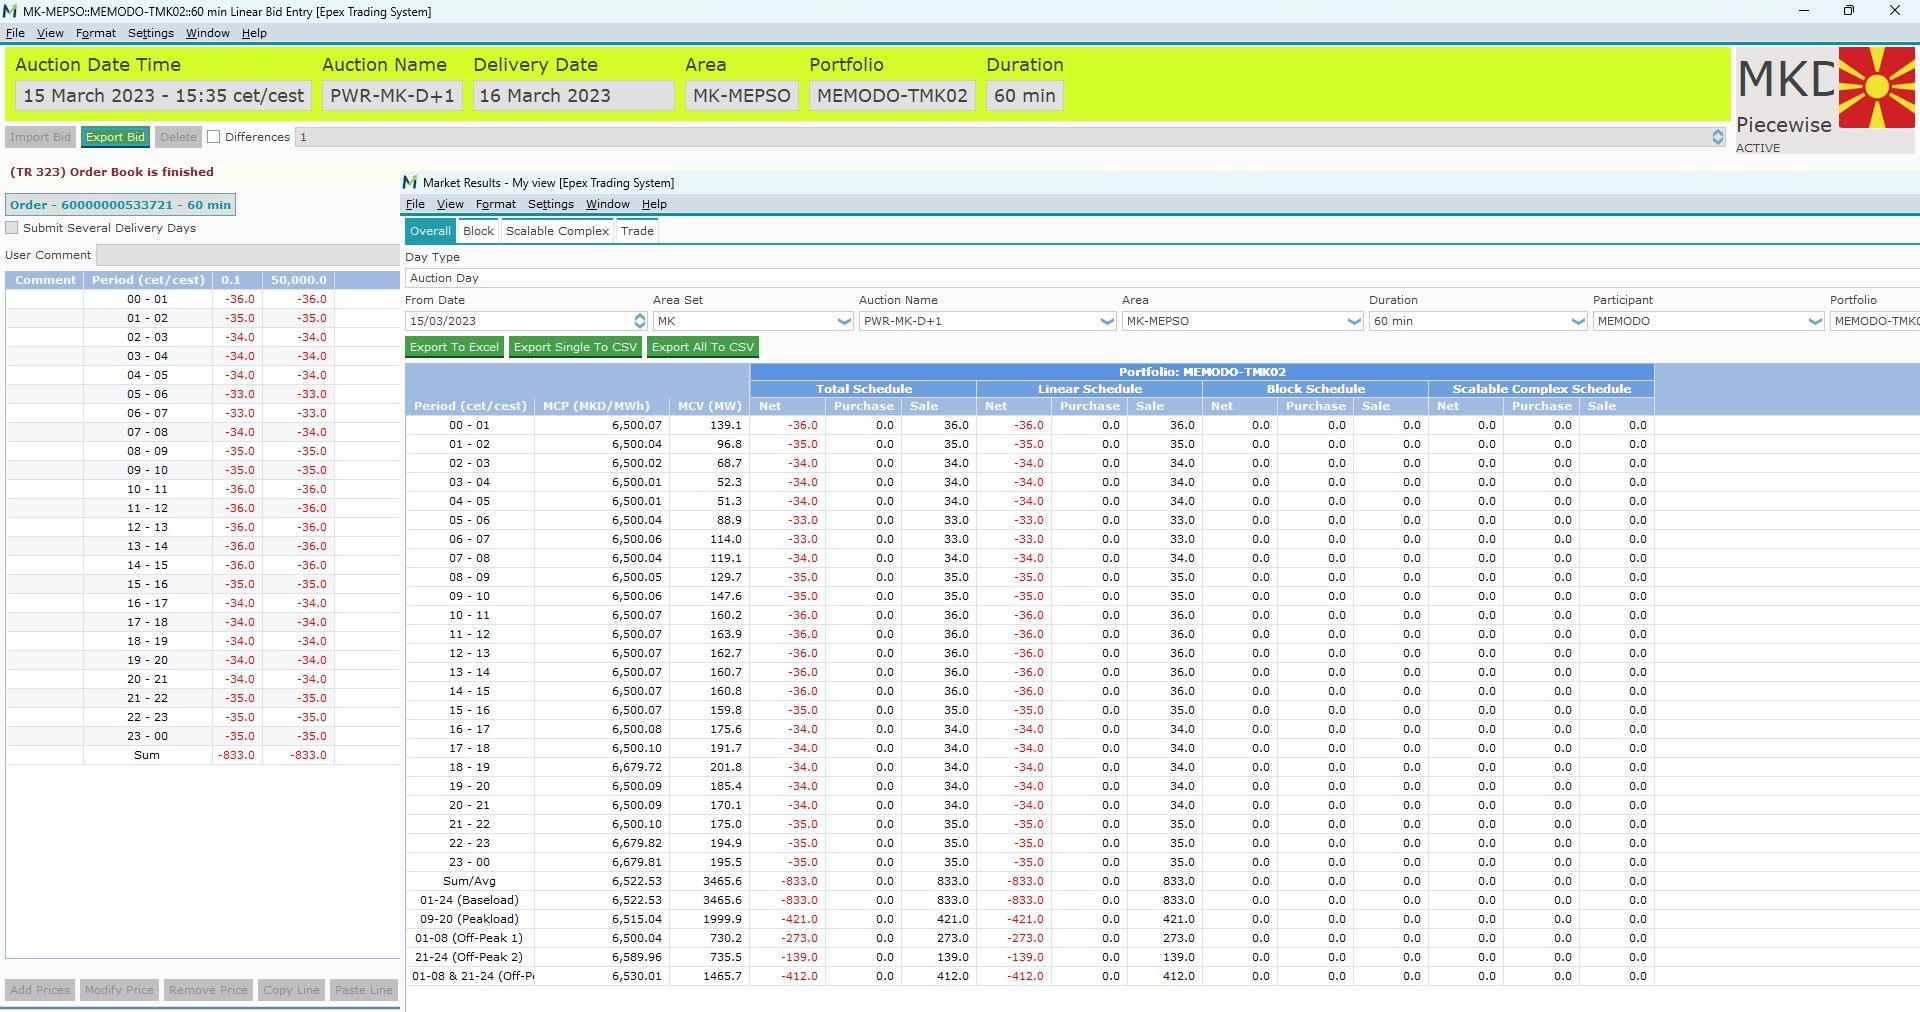Click the User Comment input field
The height and width of the screenshot is (1012, 1920).
click(247, 255)
